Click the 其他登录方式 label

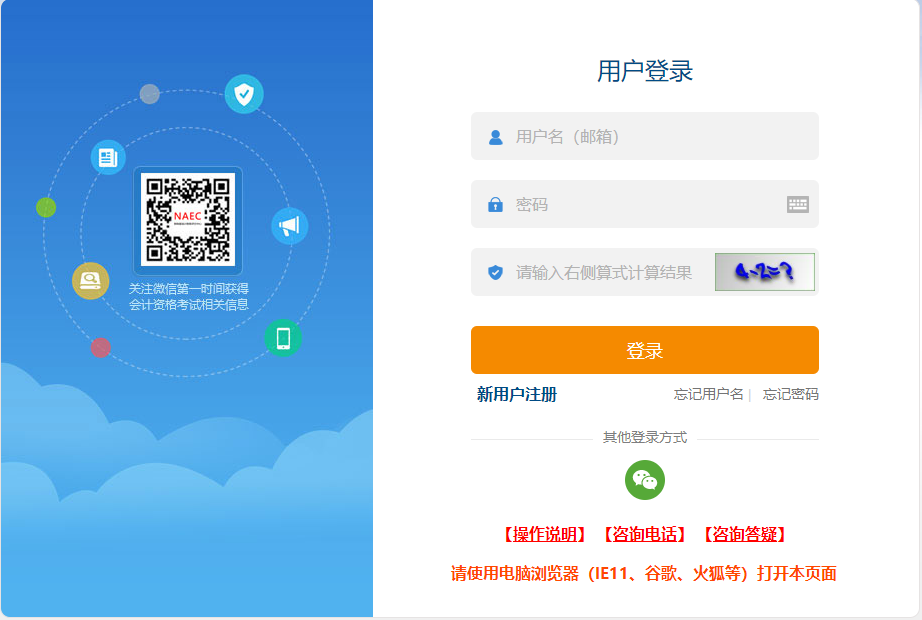coord(644,437)
